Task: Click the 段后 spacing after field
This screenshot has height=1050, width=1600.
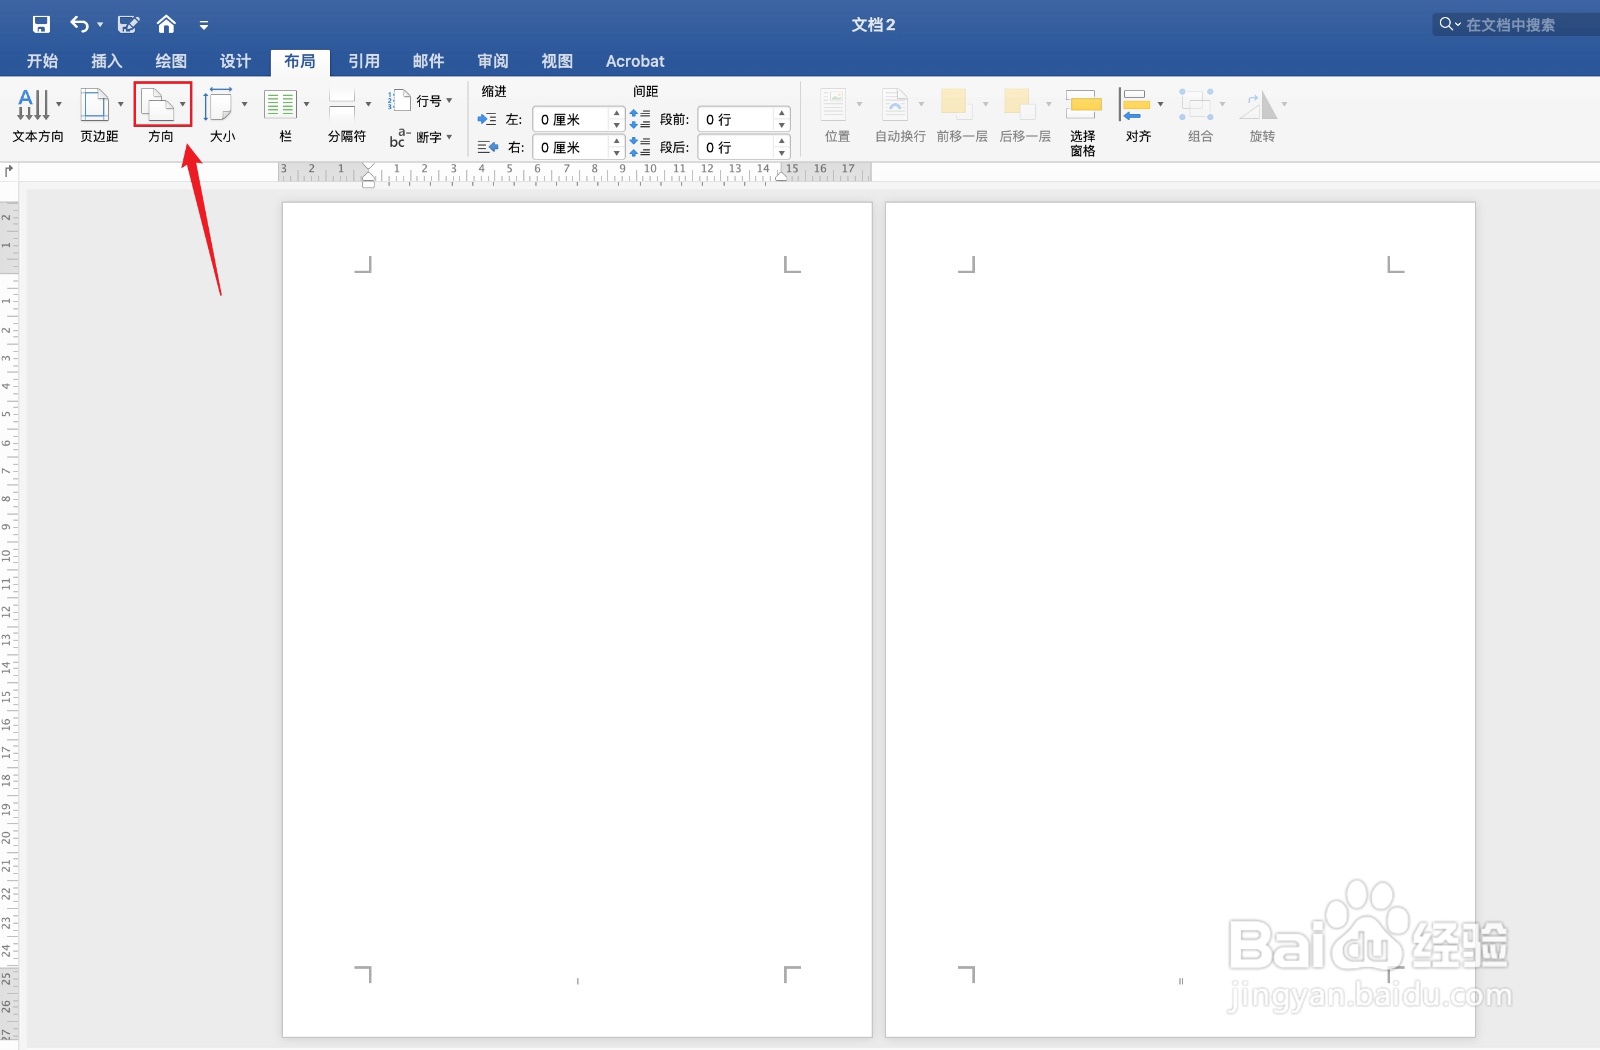Action: (x=736, y=147)
